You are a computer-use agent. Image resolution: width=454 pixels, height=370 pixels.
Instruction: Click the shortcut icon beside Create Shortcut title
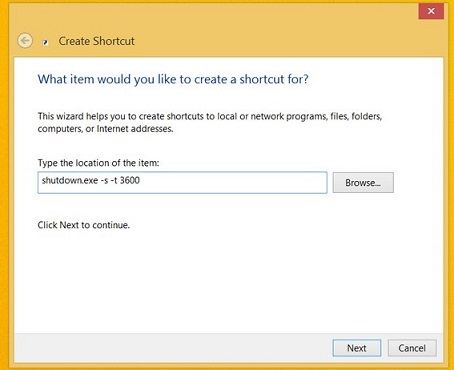click(45, 42)
